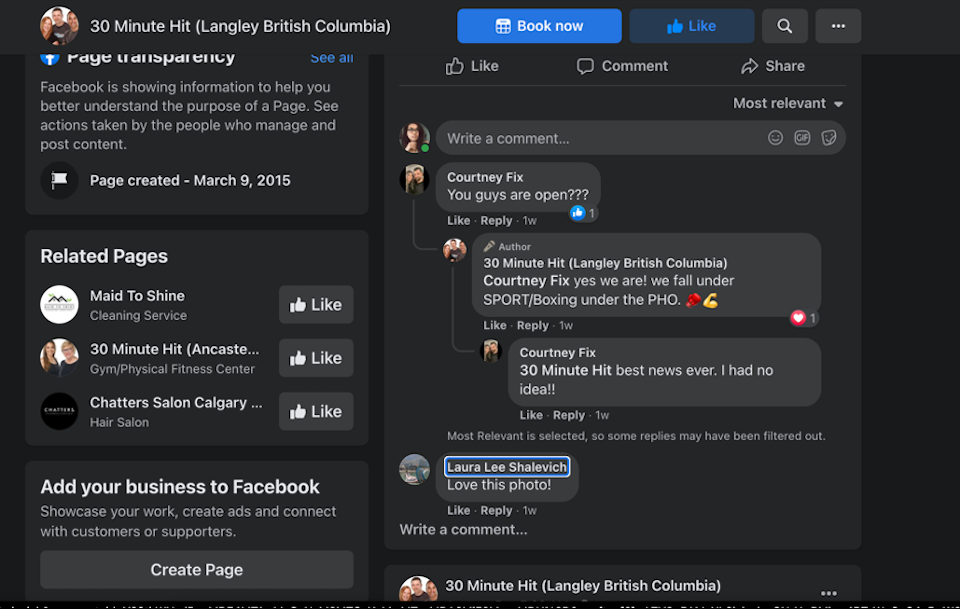The height and width of the screenshot is (609, 960).
Task: Open the 30 Minute Hit (Ancaste... page link
Action: coord(174,349)
